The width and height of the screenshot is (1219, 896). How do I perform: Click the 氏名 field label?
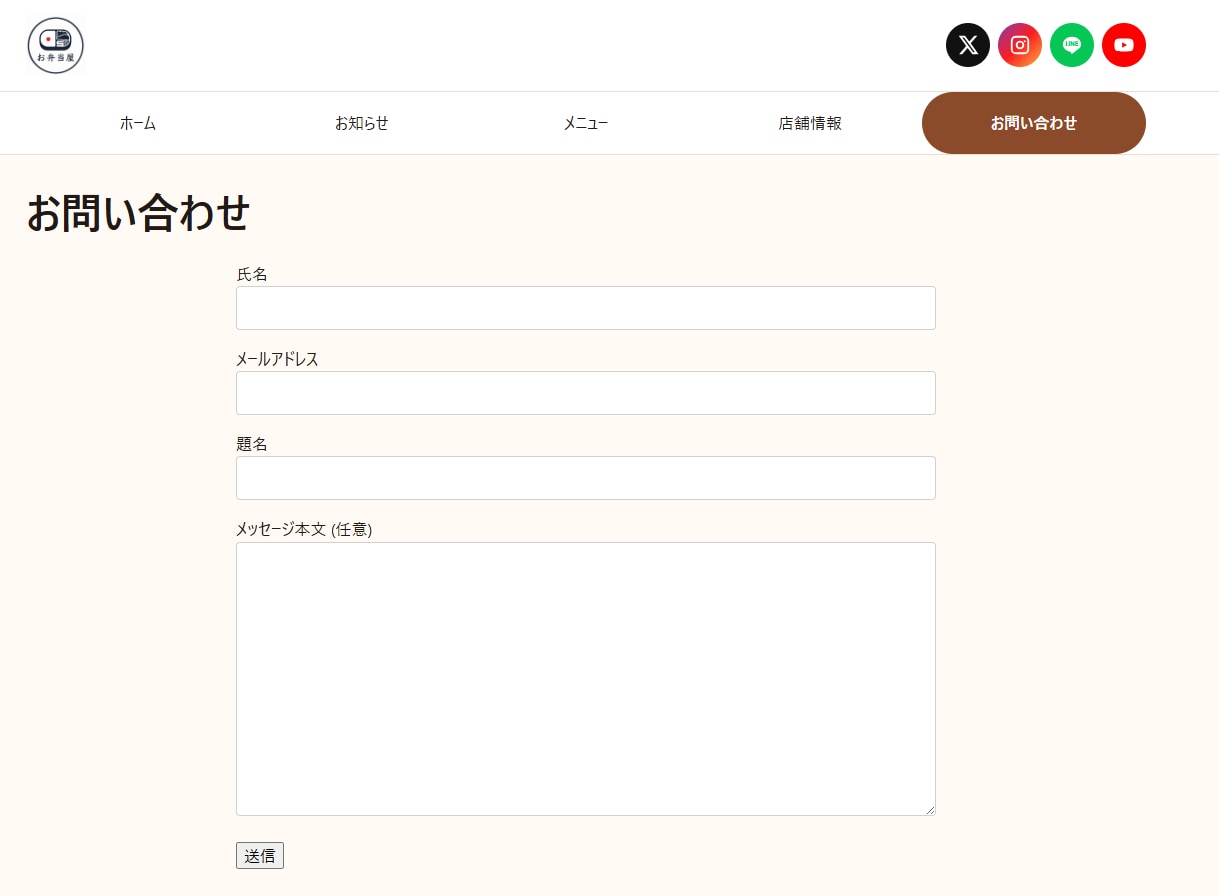point(252,274)
